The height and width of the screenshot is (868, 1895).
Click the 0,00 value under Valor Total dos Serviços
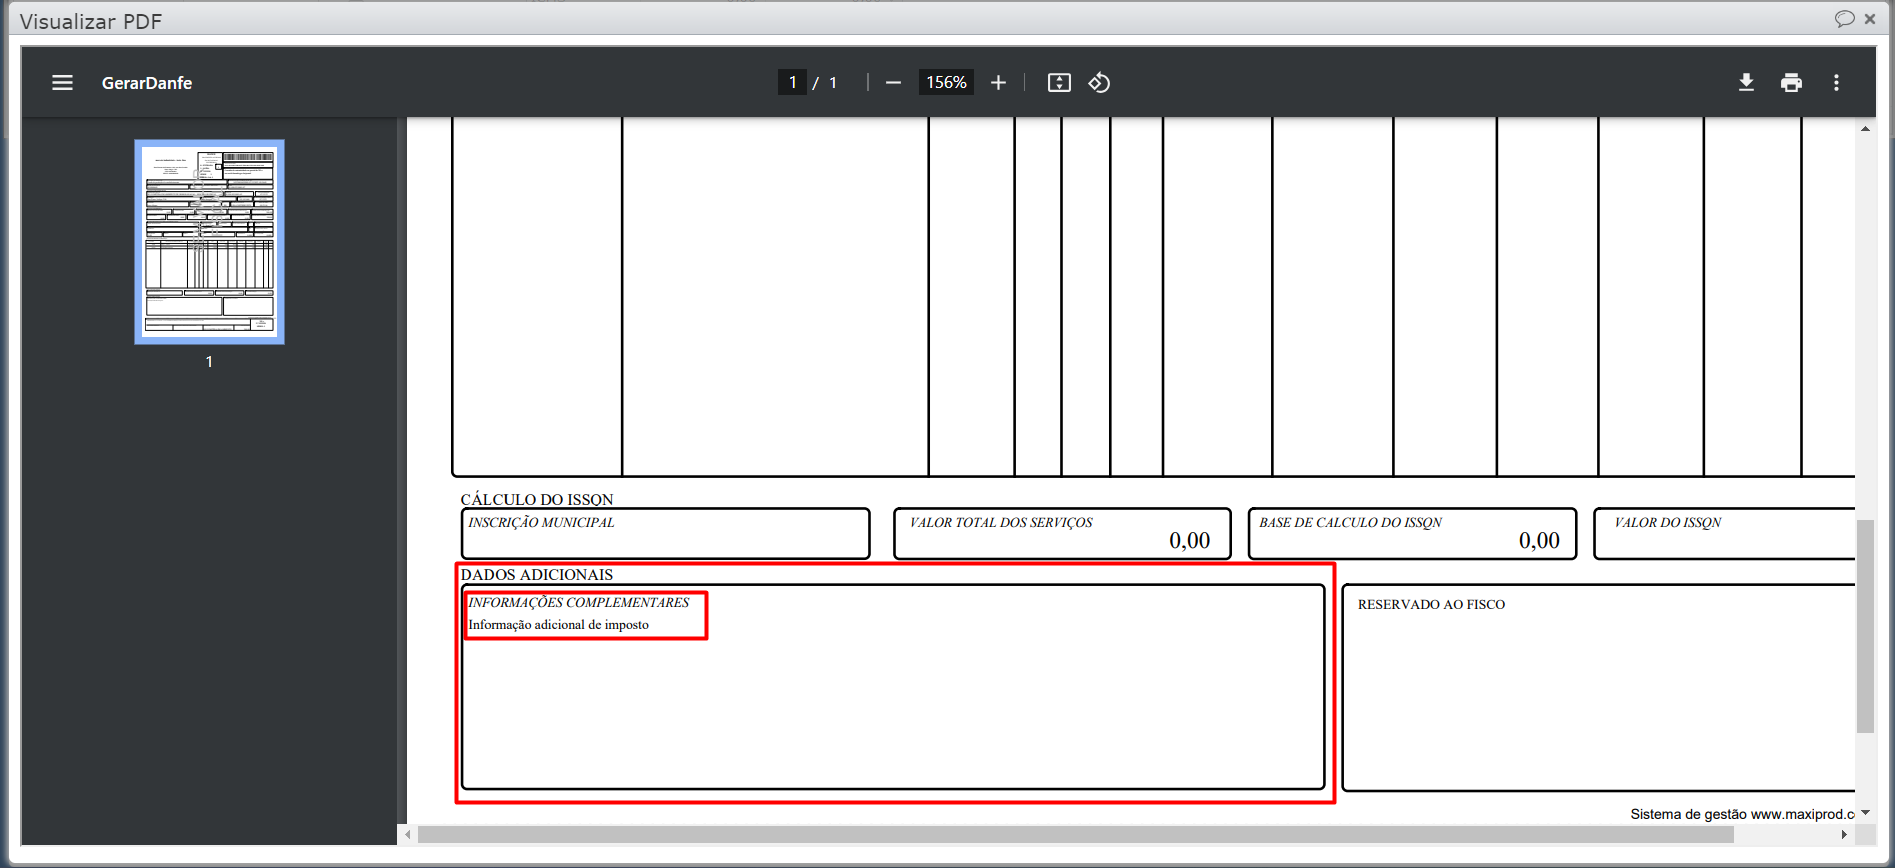click(x=1190, y=541)
